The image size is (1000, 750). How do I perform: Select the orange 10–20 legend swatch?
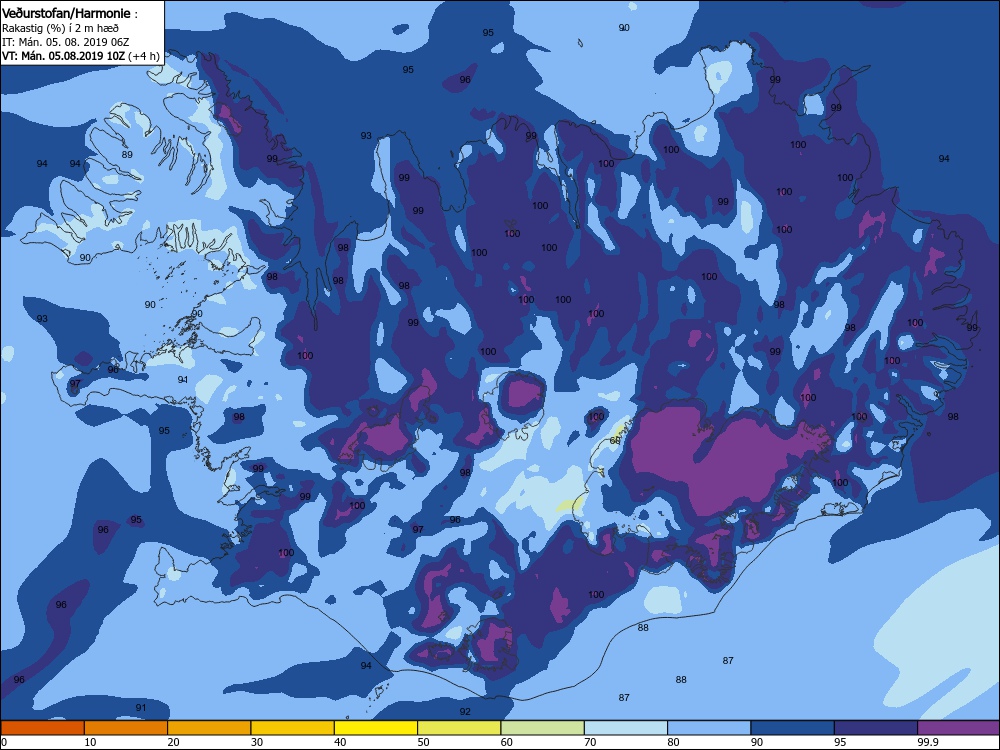point(126,728)
